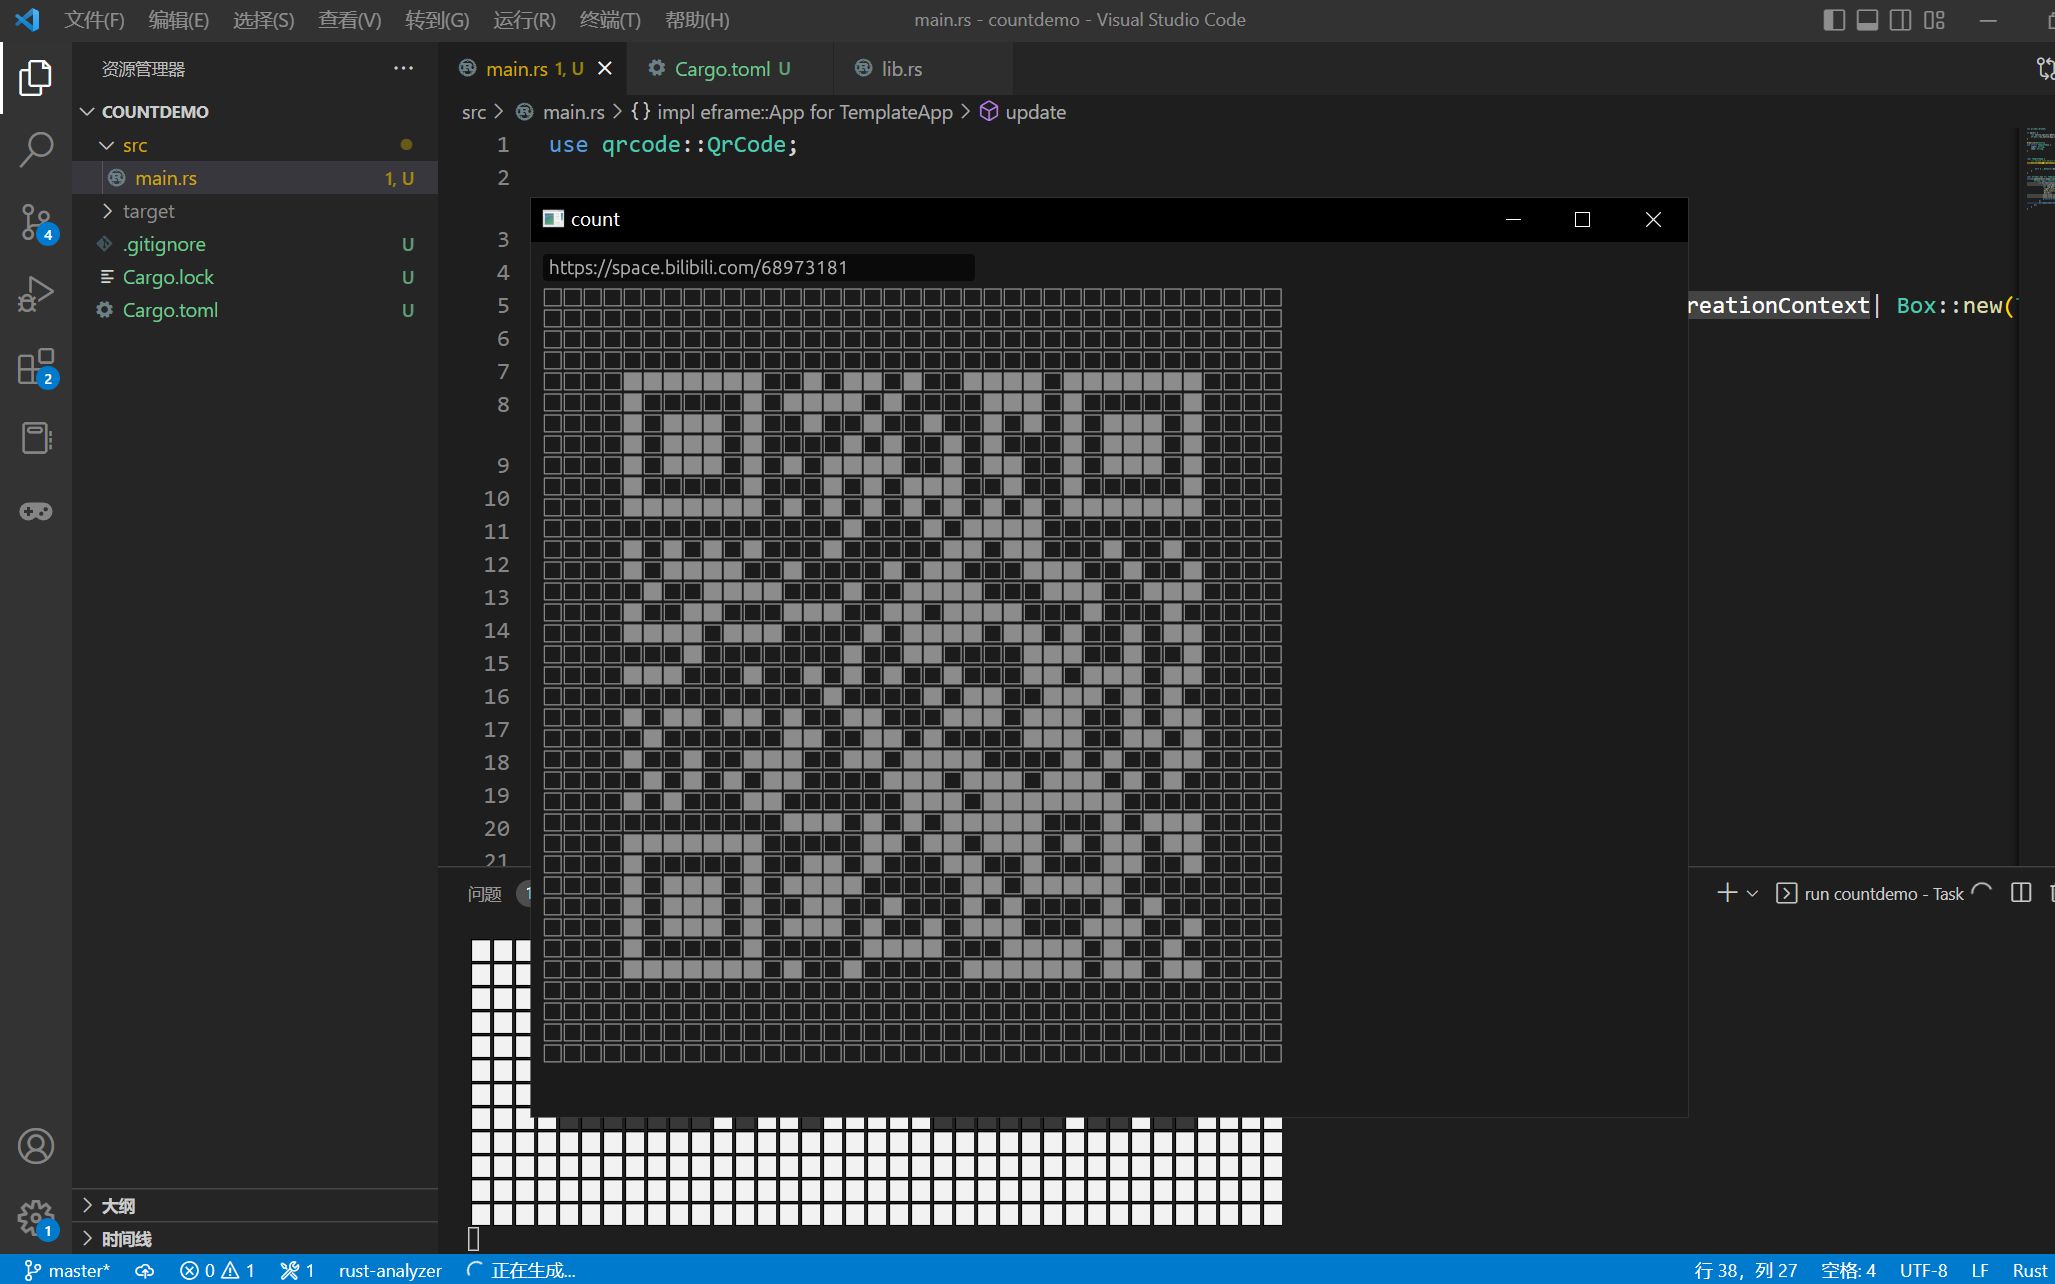Change language mode via Rust indicator

(x=2030, y=1270)
